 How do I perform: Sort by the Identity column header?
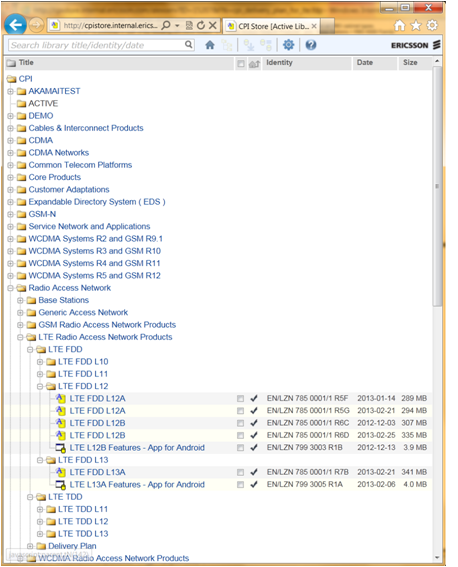click(307, 63)
